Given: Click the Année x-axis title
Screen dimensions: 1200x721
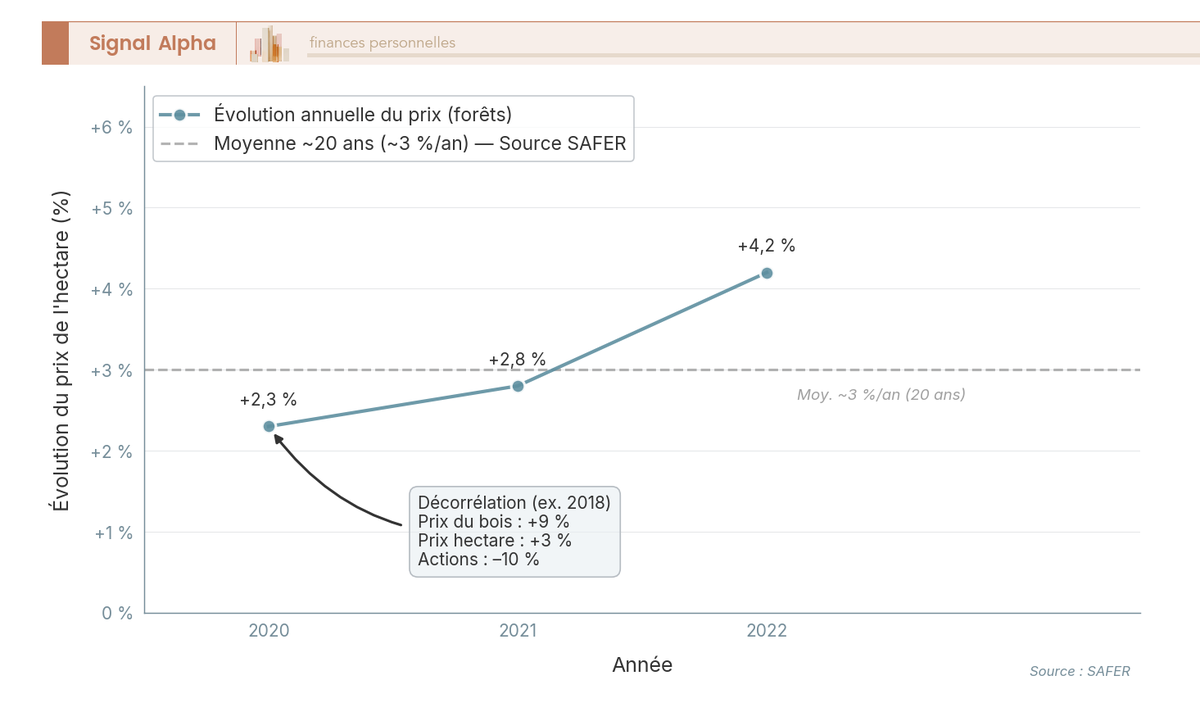Looking at the screenshot, I should (642, 665).
